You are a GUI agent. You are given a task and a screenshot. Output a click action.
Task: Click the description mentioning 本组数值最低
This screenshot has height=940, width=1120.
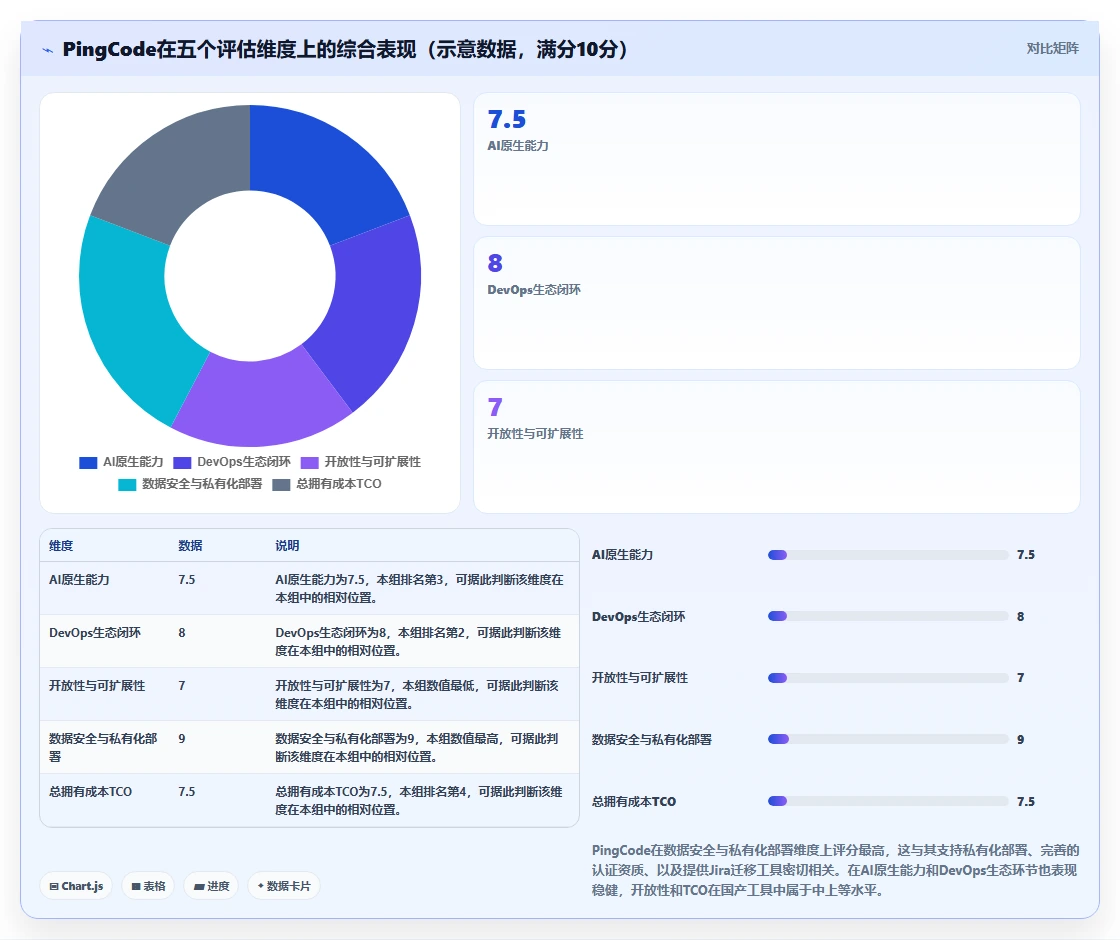417,694
